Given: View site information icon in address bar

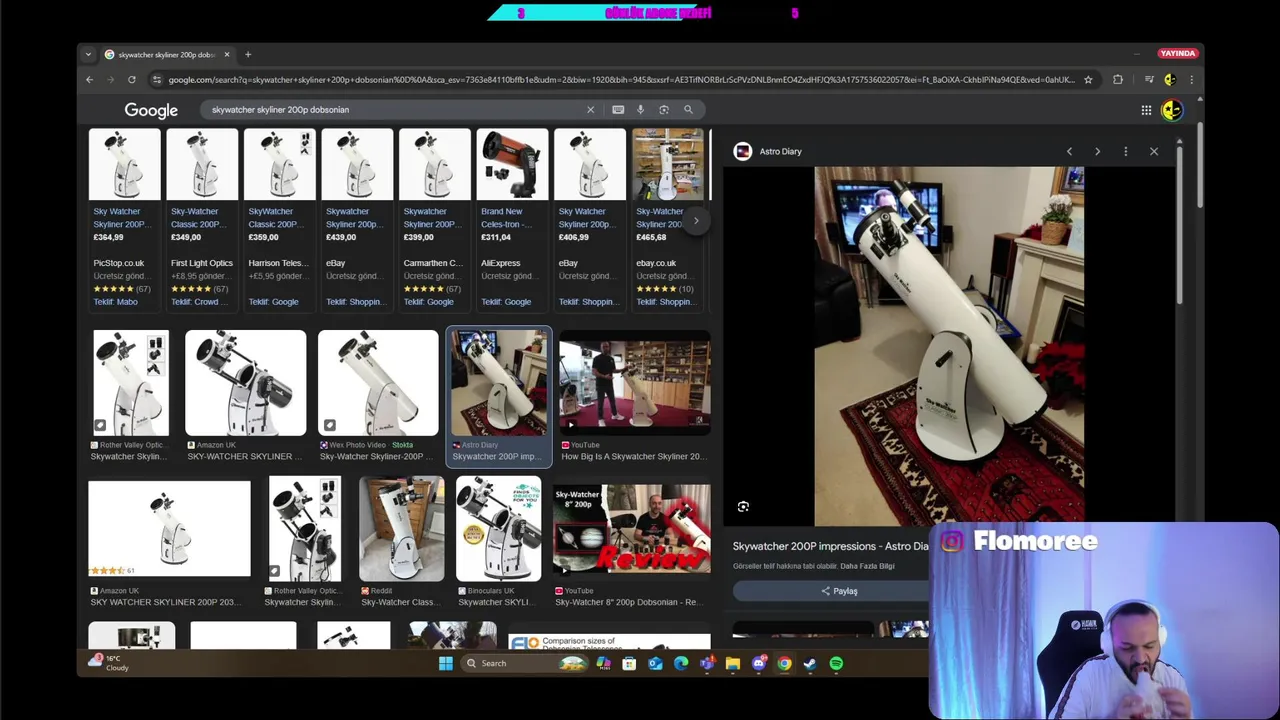Looking at the screenshot, I should point(156,80).
